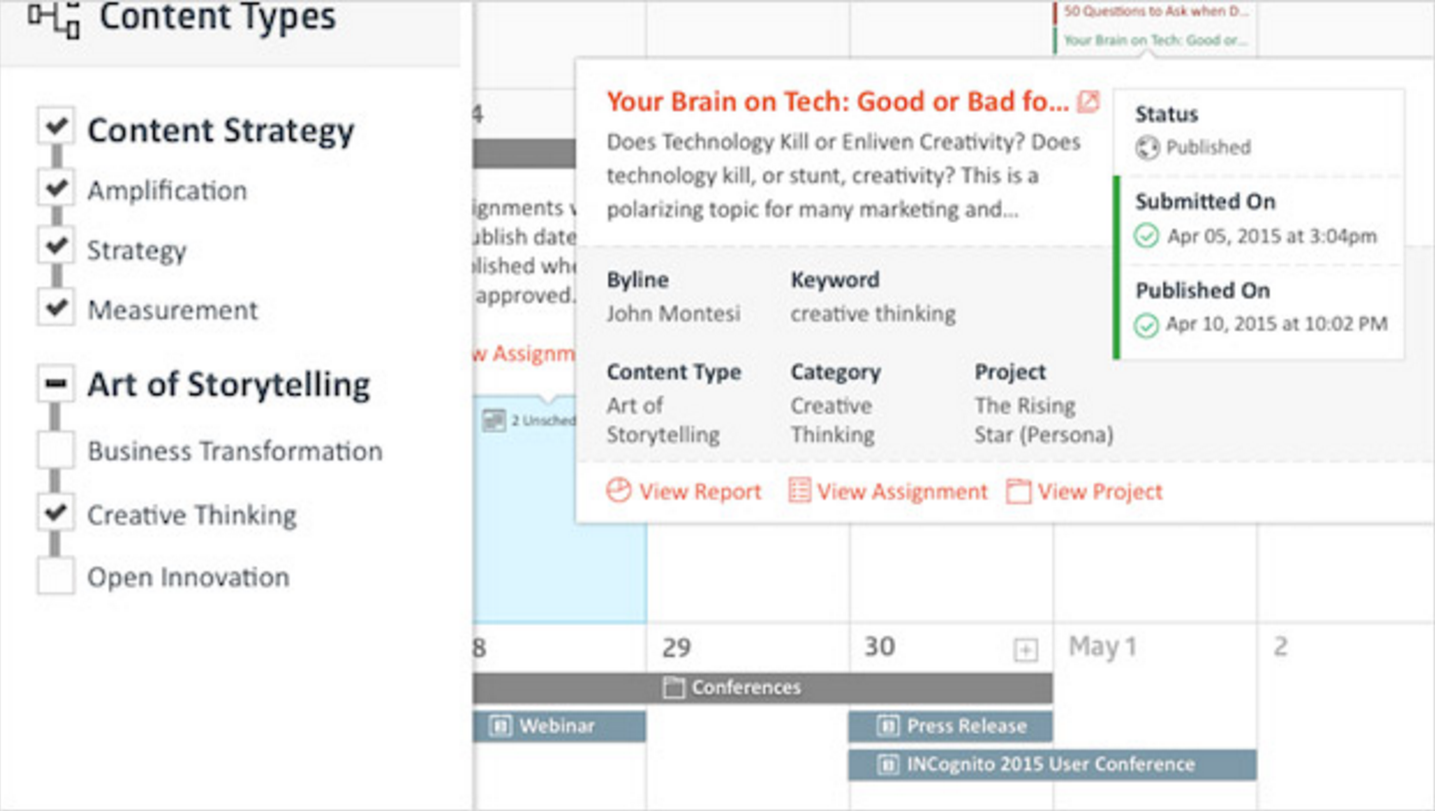Open the Your Brain on Tech title link
The image size is (1435, 811).
tap(837, 101)
